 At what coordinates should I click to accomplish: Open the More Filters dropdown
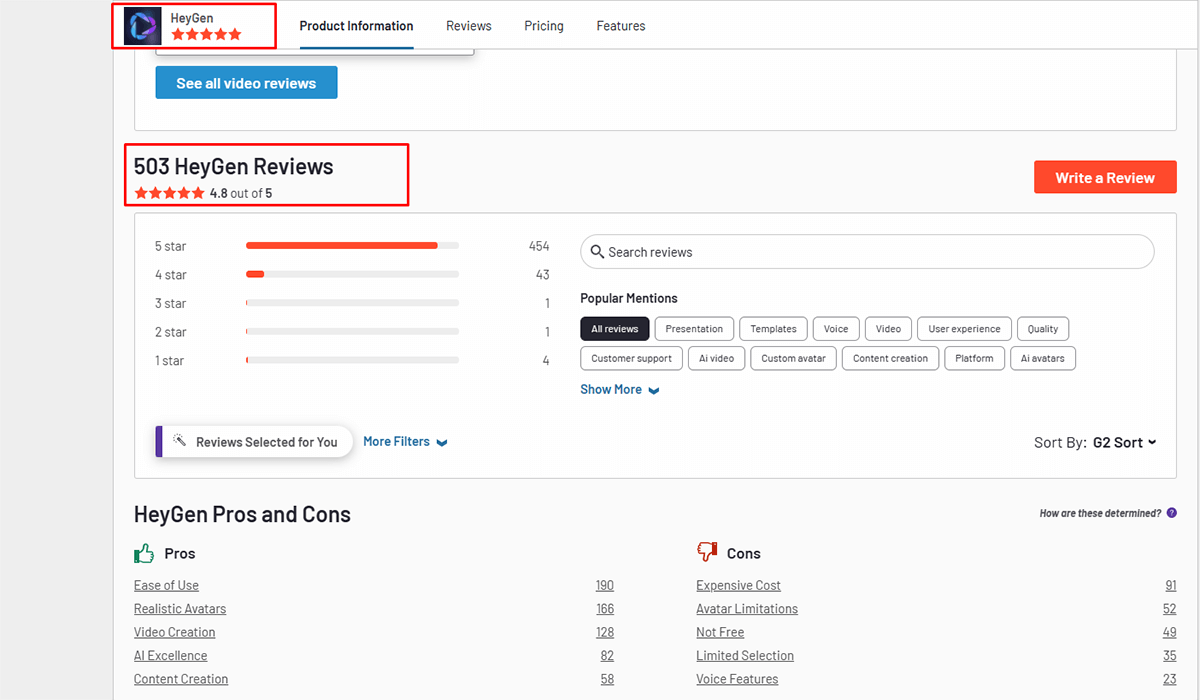point(405,441)
